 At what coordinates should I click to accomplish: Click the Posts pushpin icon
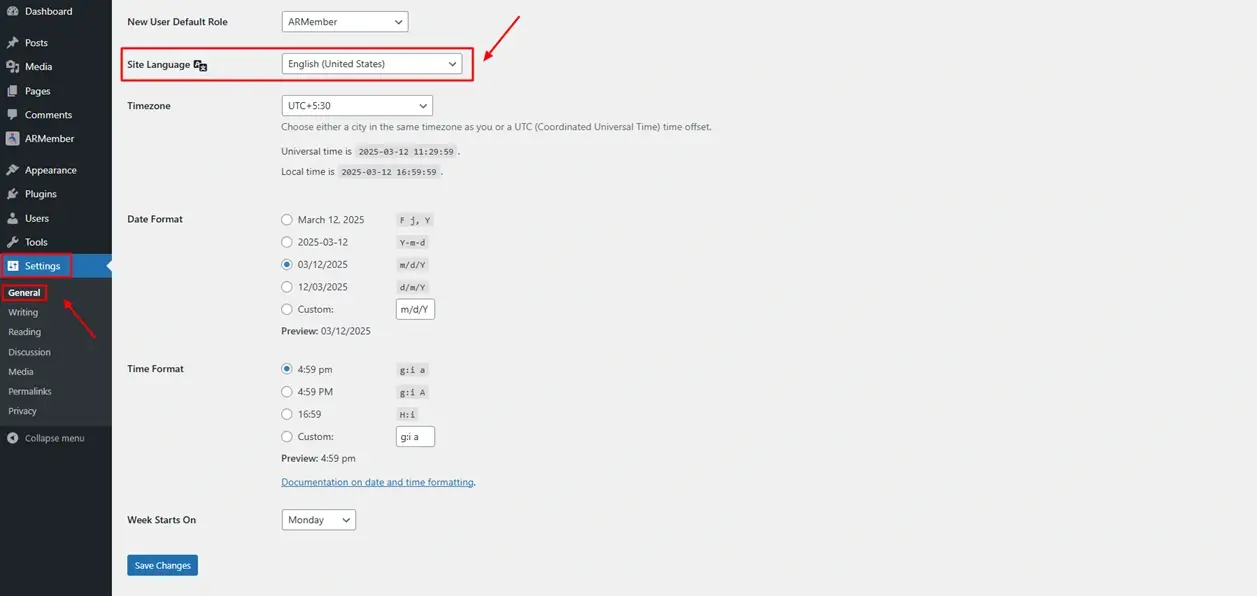pyautogui.click(x=12, y=43)
